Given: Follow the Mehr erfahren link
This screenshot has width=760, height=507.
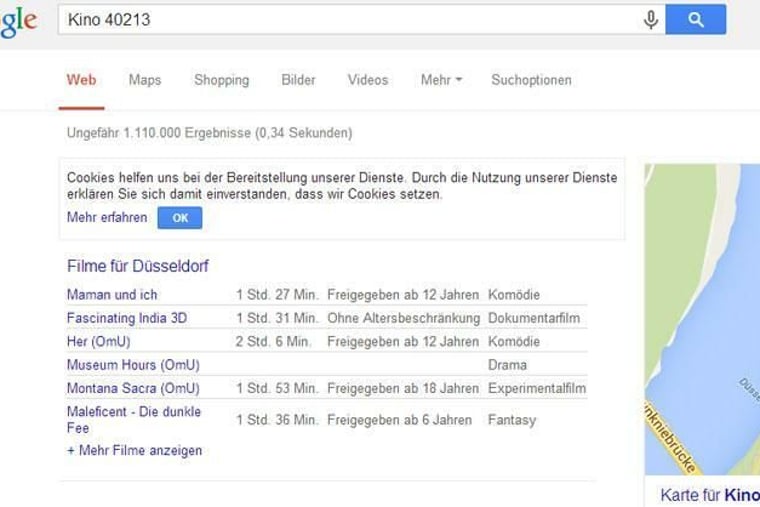Looking at the screenshot, I should [x=107, y=218].
